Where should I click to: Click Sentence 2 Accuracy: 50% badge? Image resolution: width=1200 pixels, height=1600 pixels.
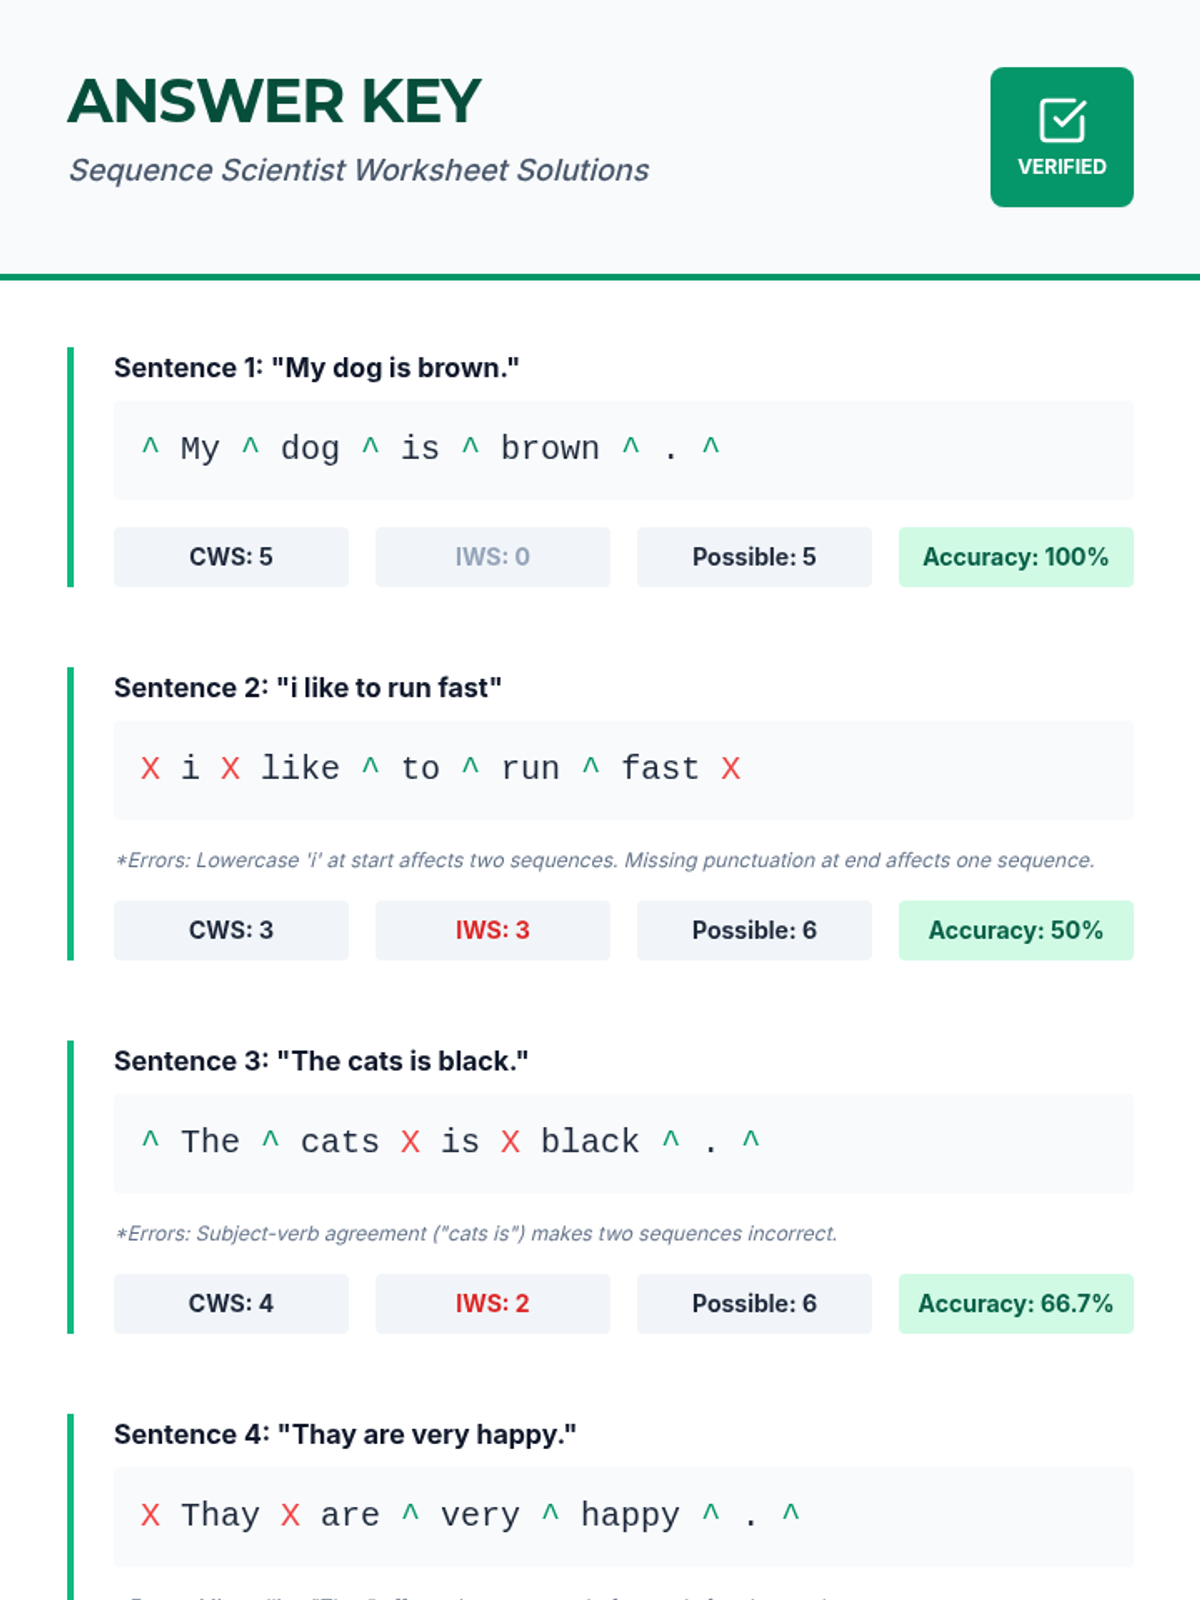click(1016, 930)
